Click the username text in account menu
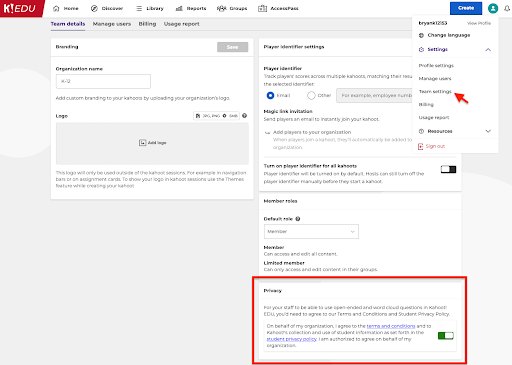The height and width of the screenshot is (365, 512). pos(433,23)
